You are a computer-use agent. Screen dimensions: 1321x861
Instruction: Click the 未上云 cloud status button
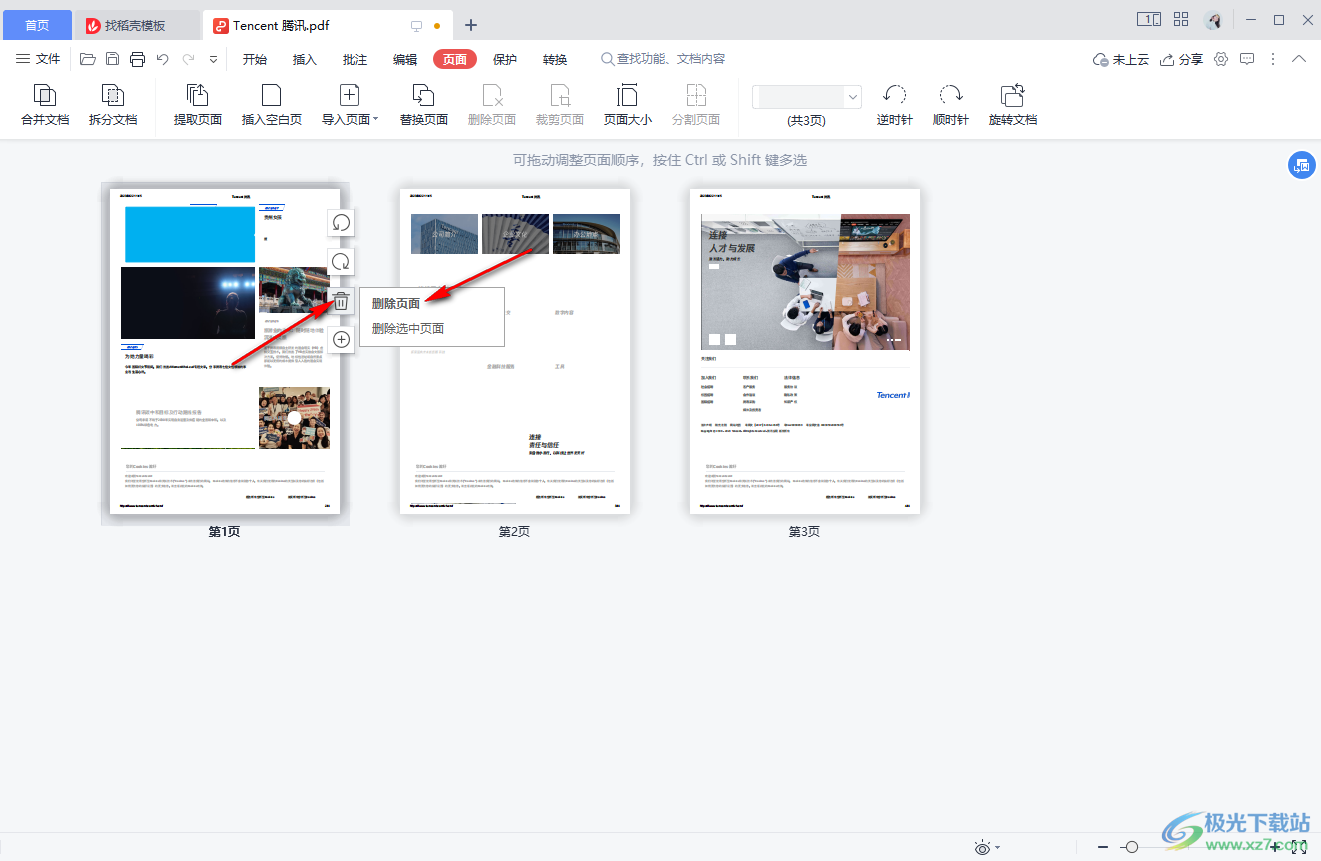pyautogui.click(x=1121, y=59)
